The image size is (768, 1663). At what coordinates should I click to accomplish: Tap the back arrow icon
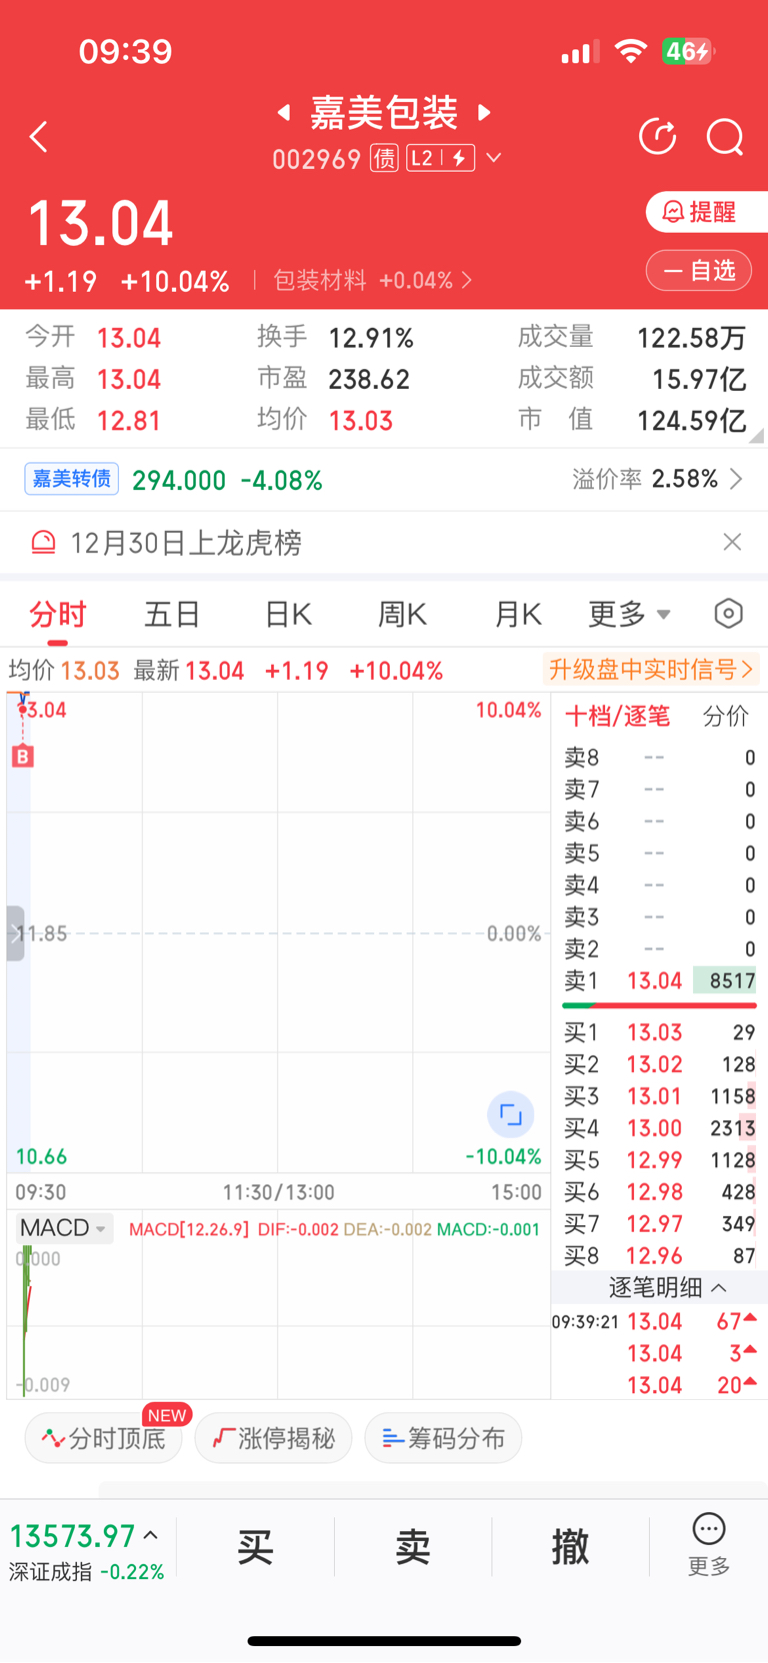tap(39, 136)
